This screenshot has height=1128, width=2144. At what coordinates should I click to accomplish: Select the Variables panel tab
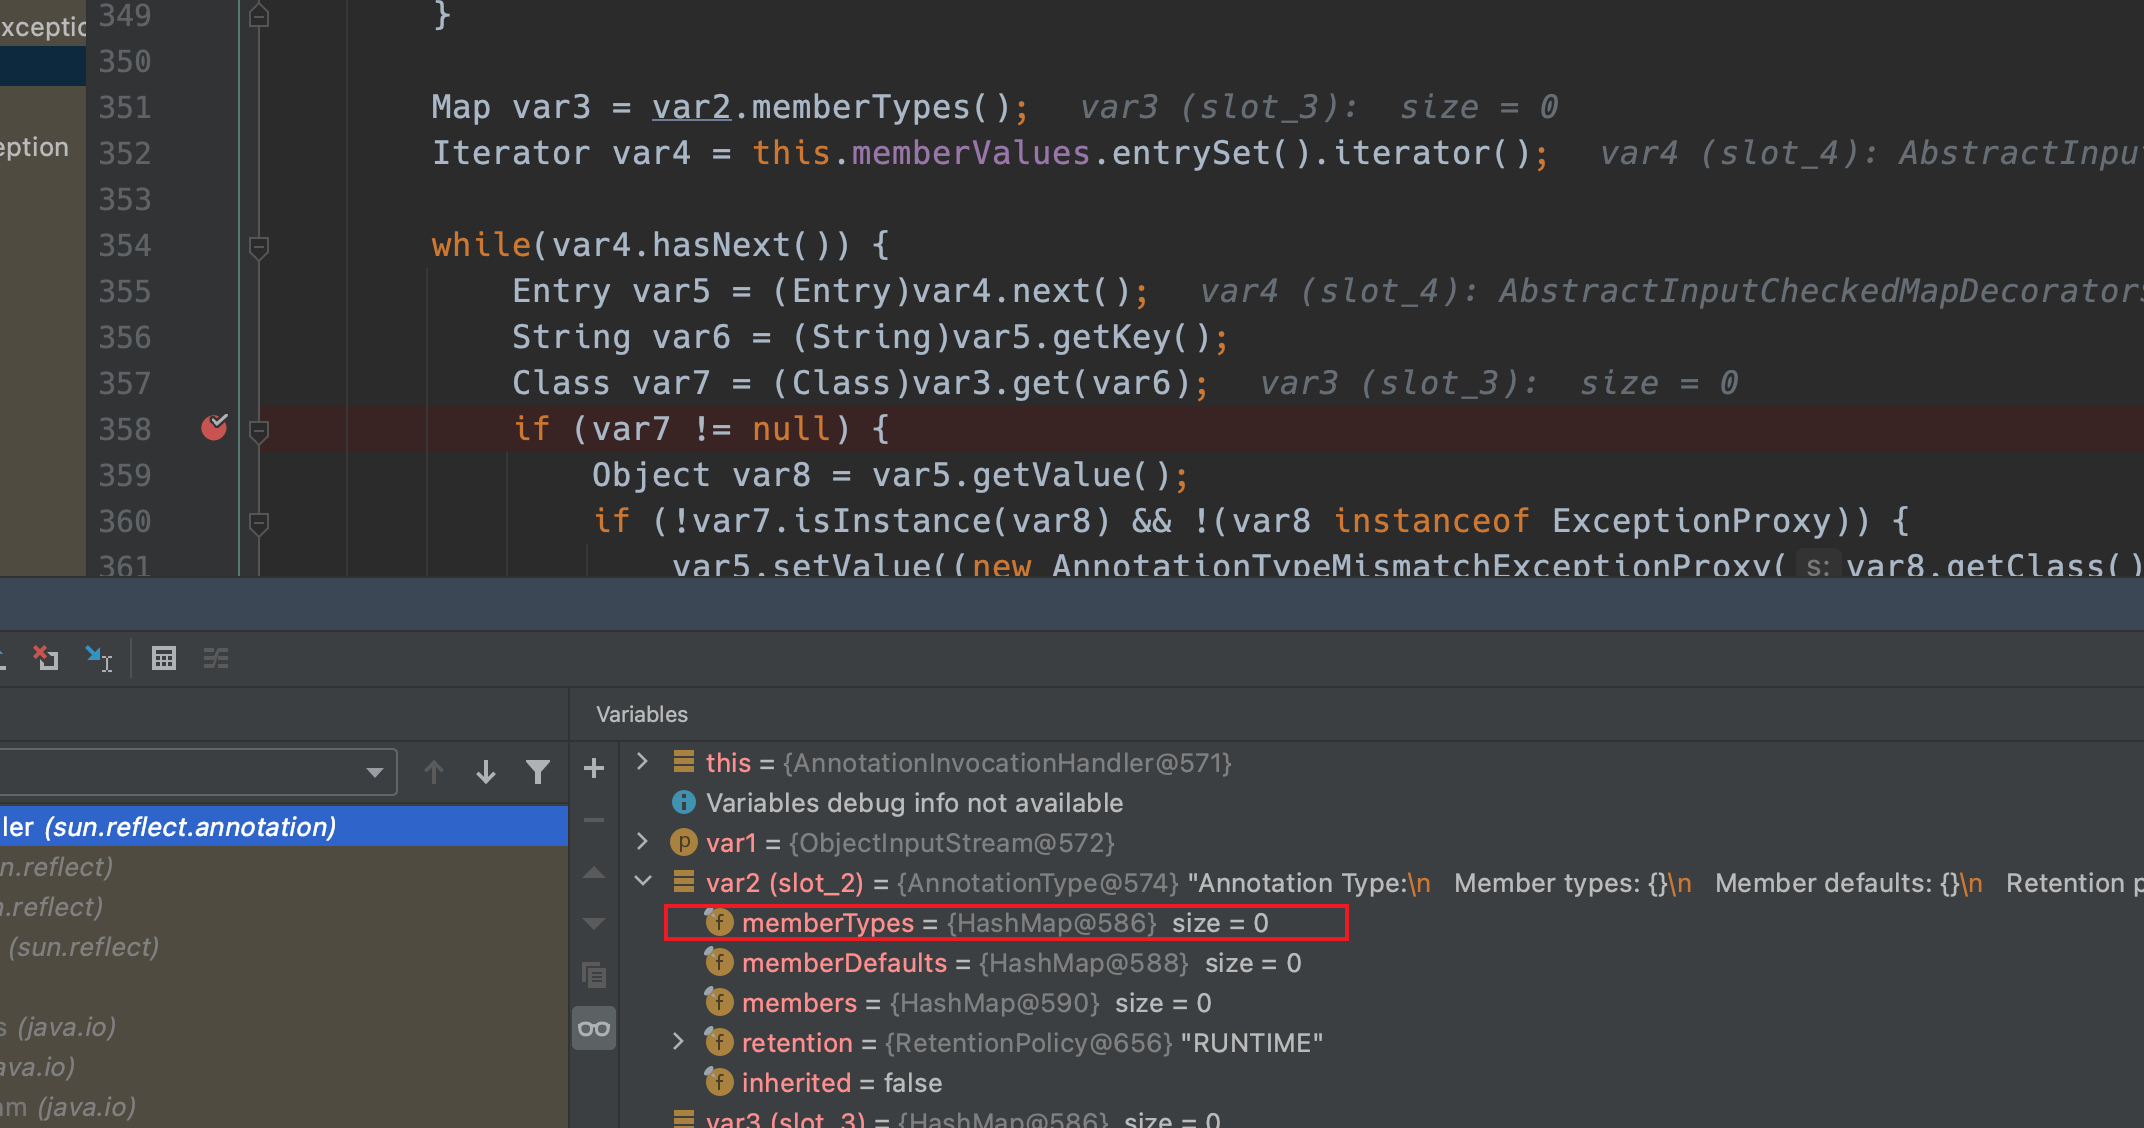642,714
